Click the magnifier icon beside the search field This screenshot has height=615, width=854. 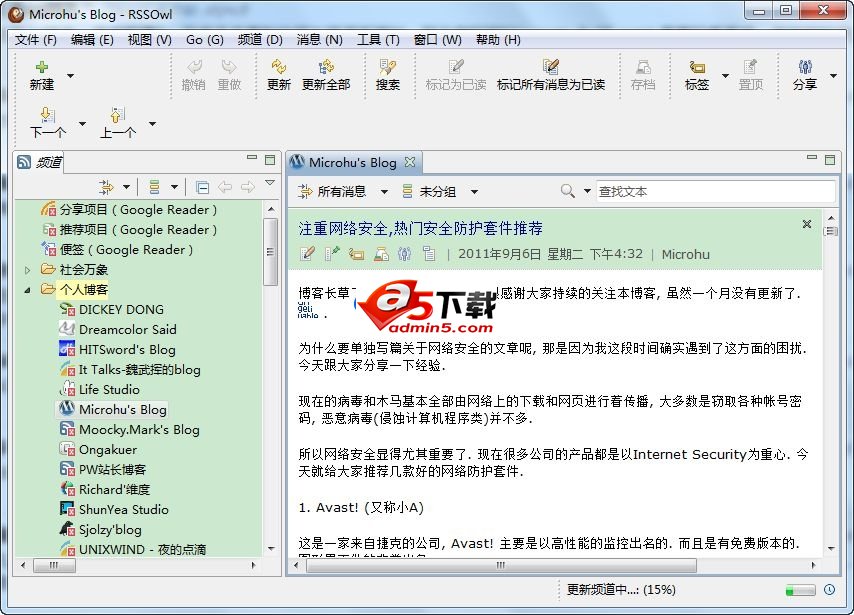tap(568, 191)
